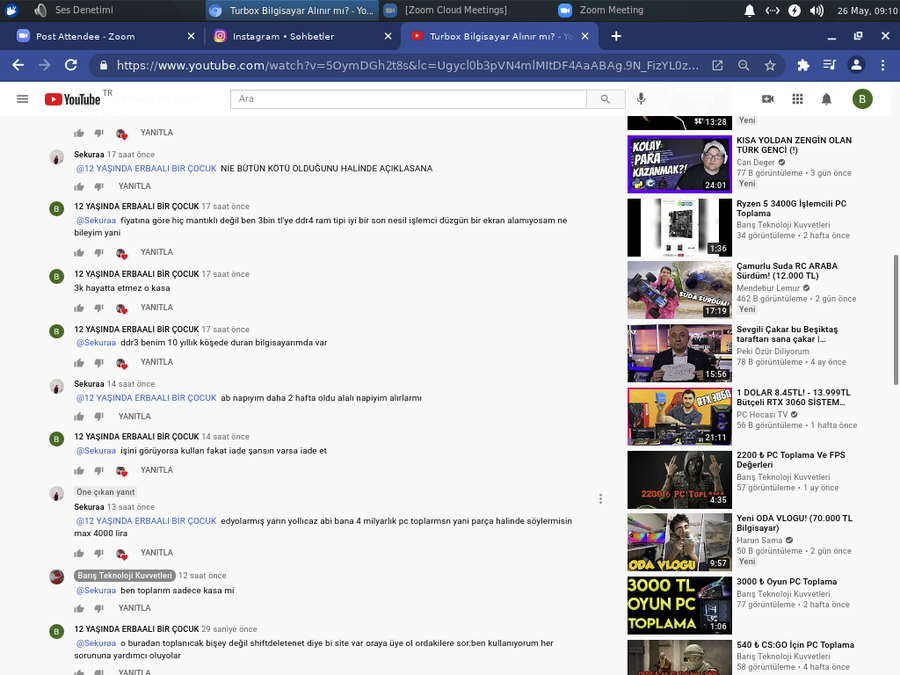Open YouTube notifications bell
The width and height of the screenshot is (900, 675).
coord(826,99)
